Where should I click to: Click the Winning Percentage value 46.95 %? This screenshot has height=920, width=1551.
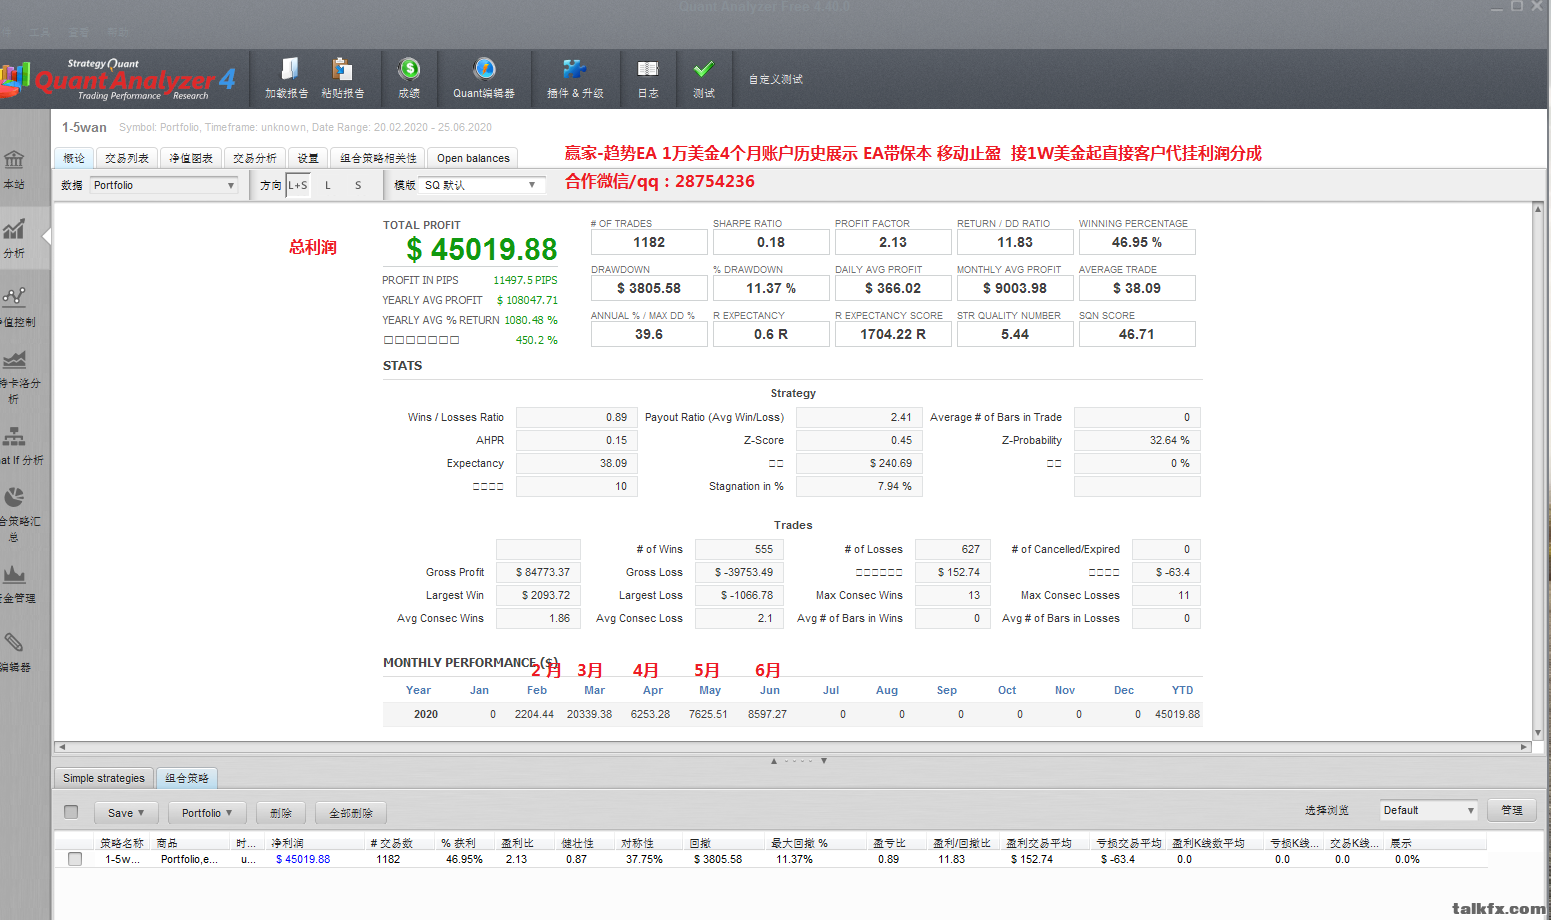[x=1137, y=242]
